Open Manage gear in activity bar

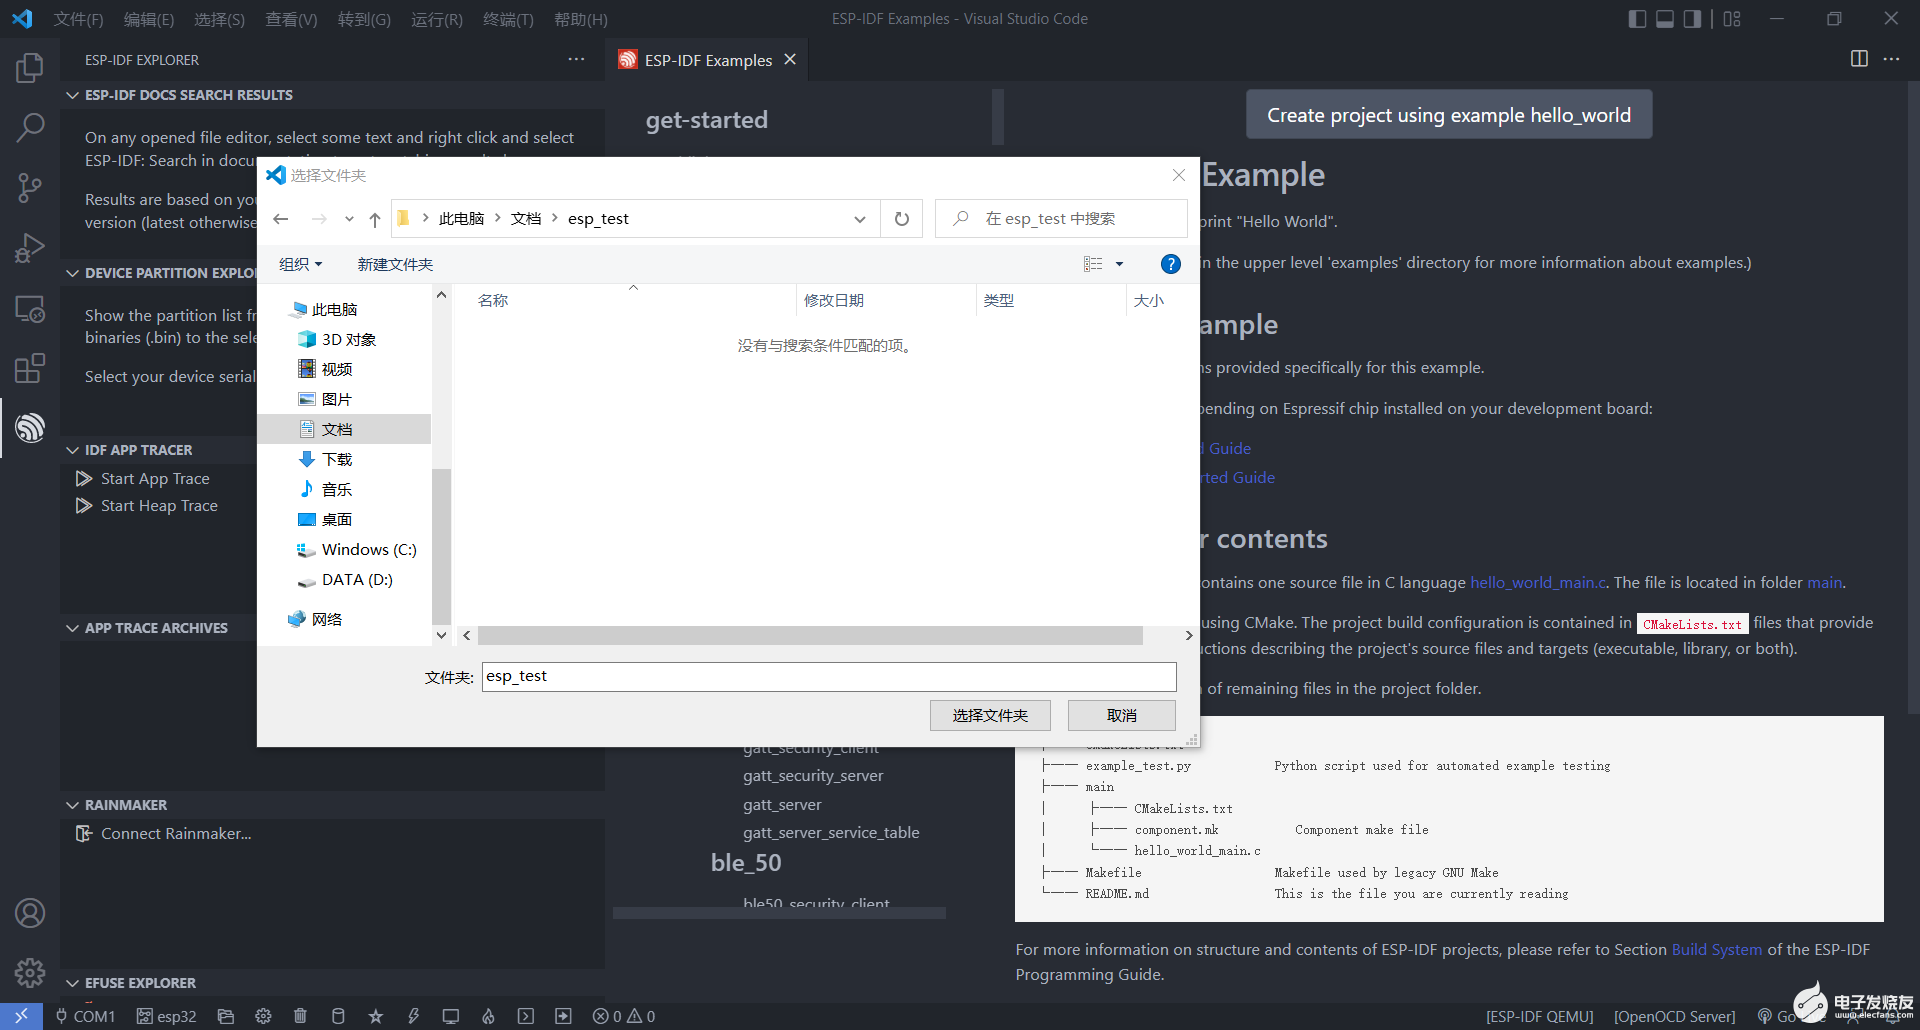pos(30,972)
